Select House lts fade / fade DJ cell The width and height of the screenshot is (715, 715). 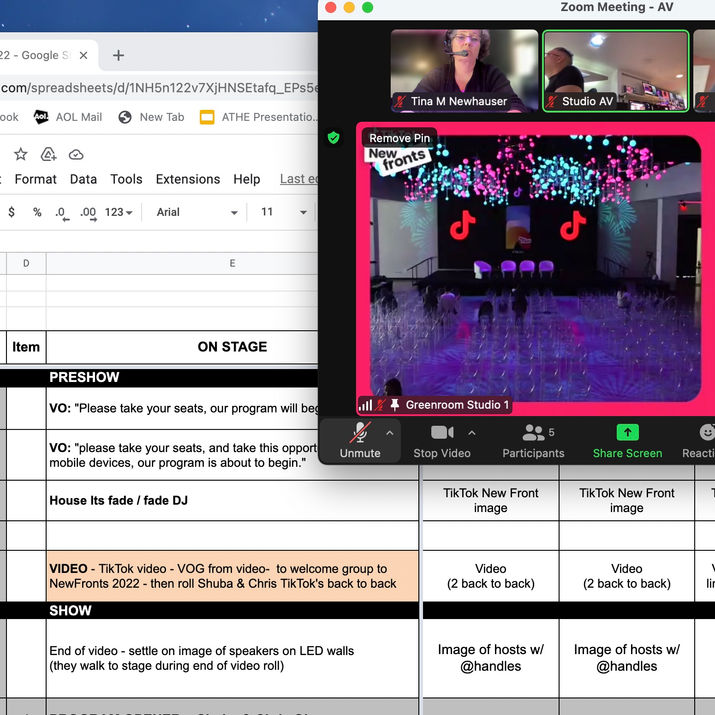[232, 500]
